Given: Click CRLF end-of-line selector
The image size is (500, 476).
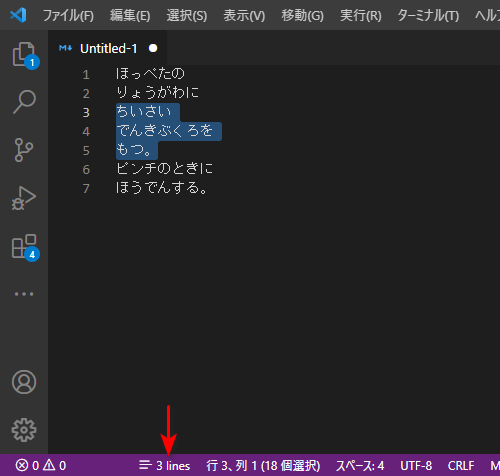Looking at the screenshot, I should point(461,465).
